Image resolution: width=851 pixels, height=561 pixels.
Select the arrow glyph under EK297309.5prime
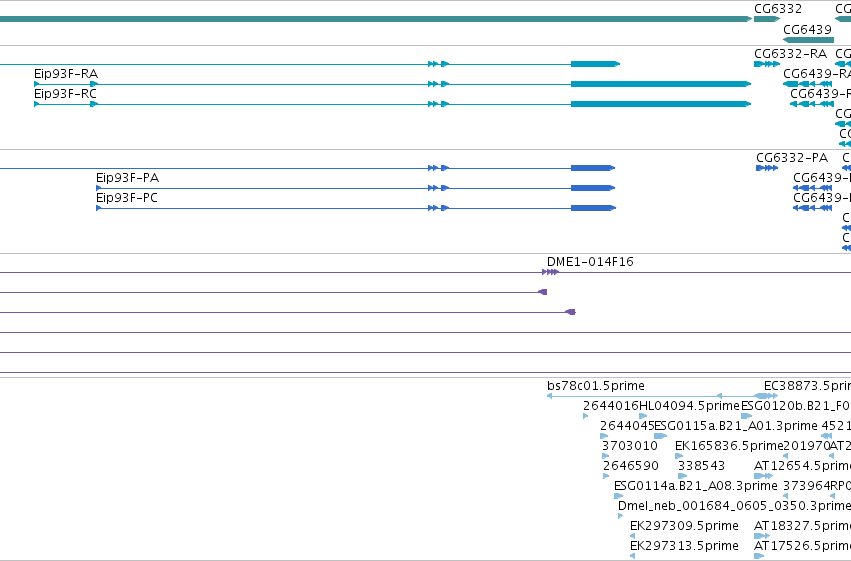pyautogui.click(x=632, y=537)
